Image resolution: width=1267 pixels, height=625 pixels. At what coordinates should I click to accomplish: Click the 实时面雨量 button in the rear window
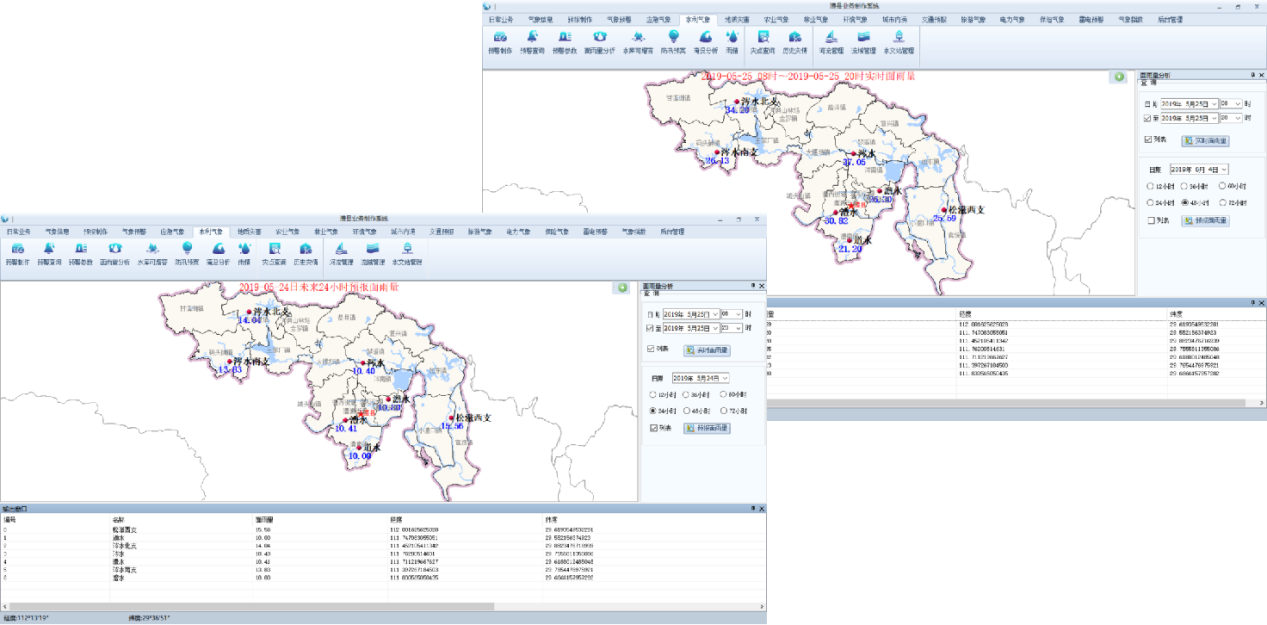click(1204, 141)
